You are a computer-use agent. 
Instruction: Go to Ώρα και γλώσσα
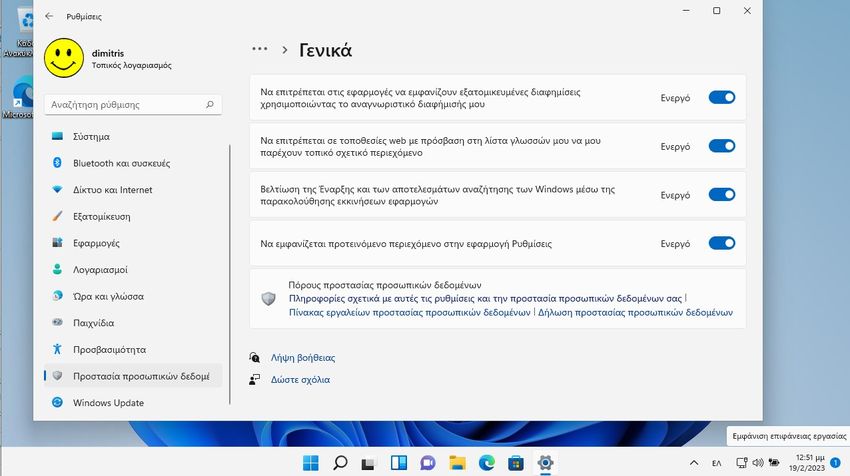tap(133, 295)
